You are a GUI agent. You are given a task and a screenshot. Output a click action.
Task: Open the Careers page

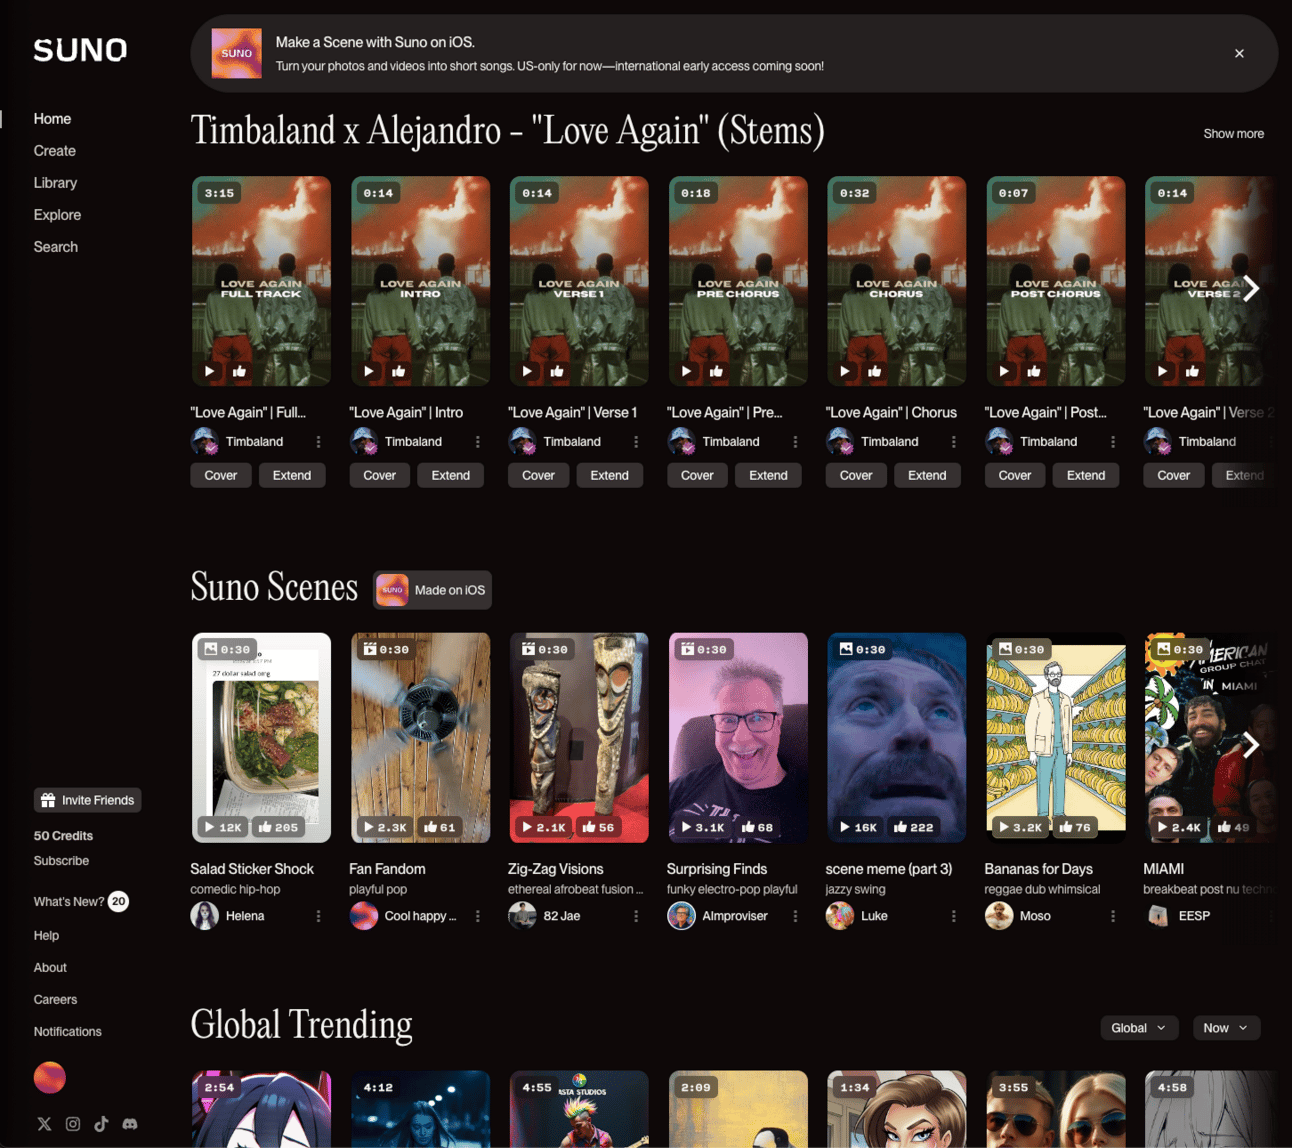coord(55,1000)
